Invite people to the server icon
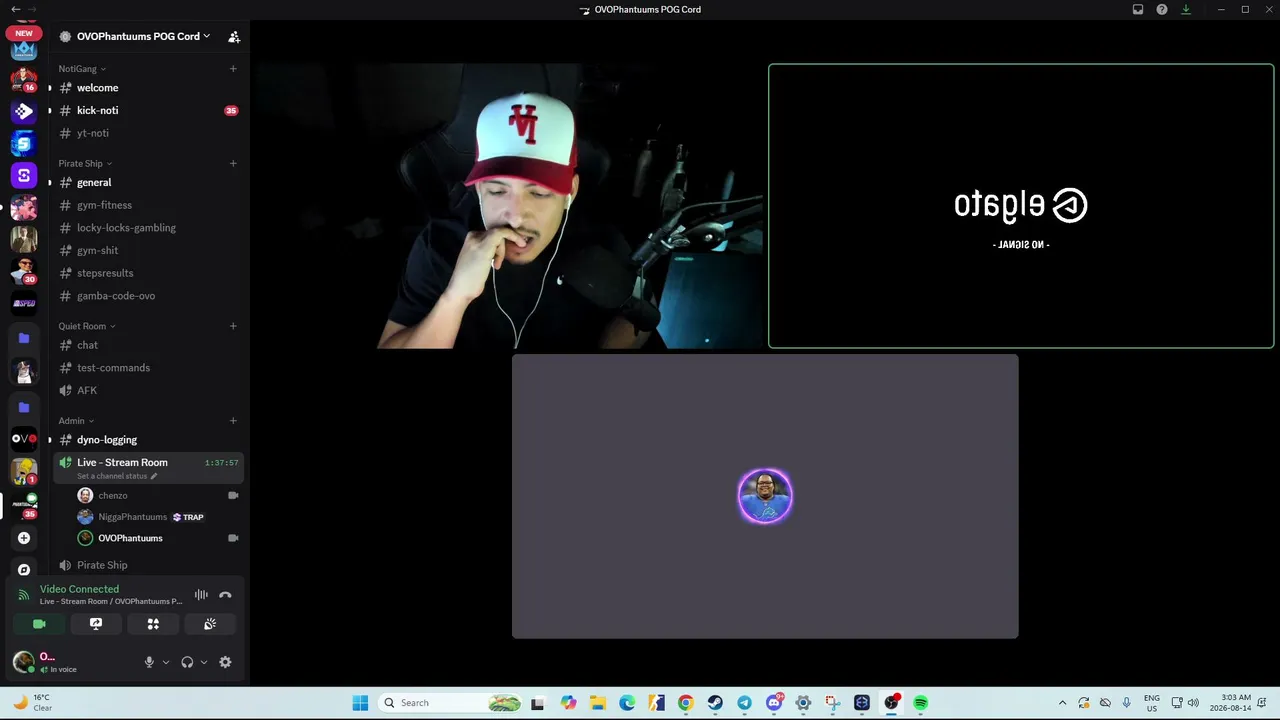The width and height of the screenshot is (1280, 720). tap(234, 36)
